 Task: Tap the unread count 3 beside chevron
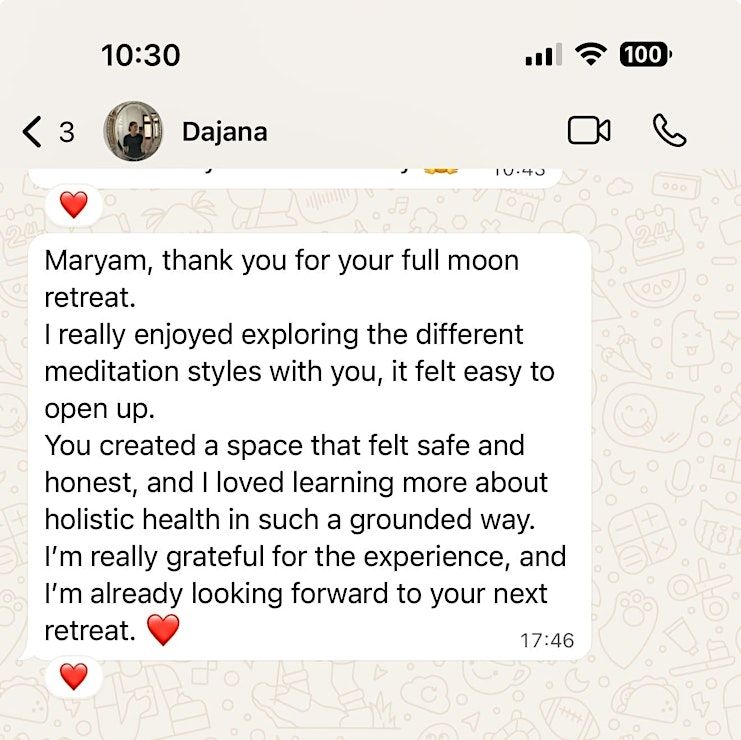point(67,132)
